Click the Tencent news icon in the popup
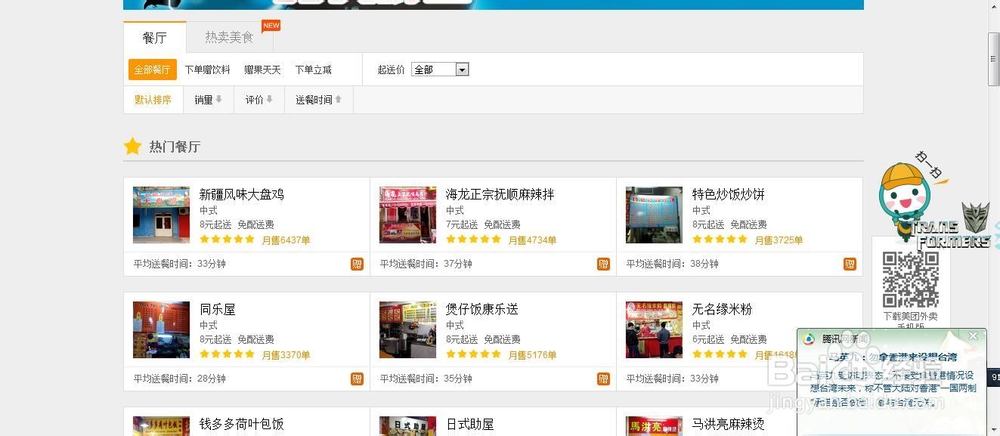 (x=809, y=338)
